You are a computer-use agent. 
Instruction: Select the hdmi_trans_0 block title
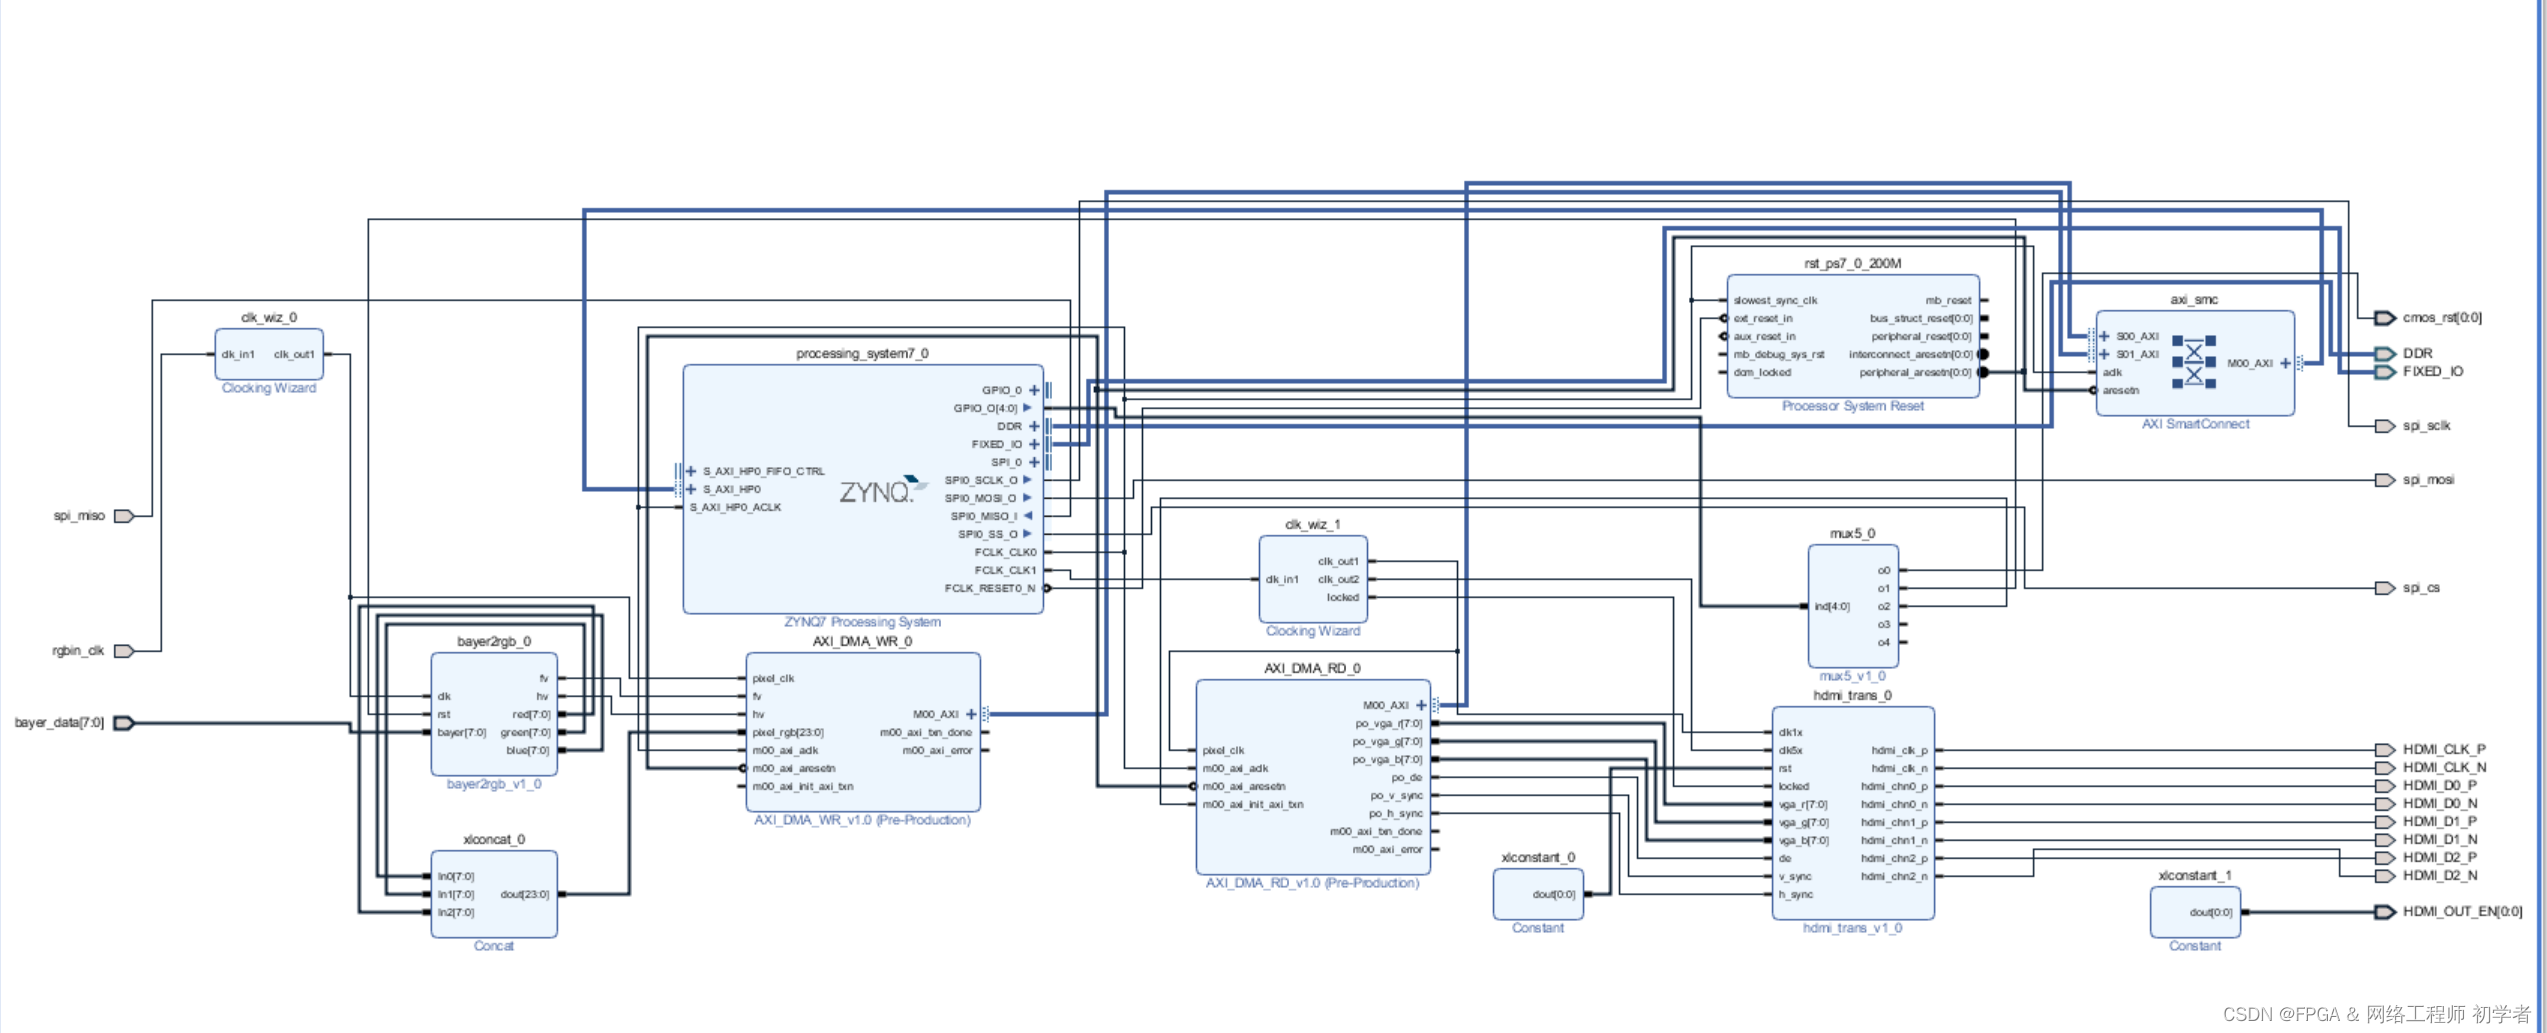[1853, 695]
